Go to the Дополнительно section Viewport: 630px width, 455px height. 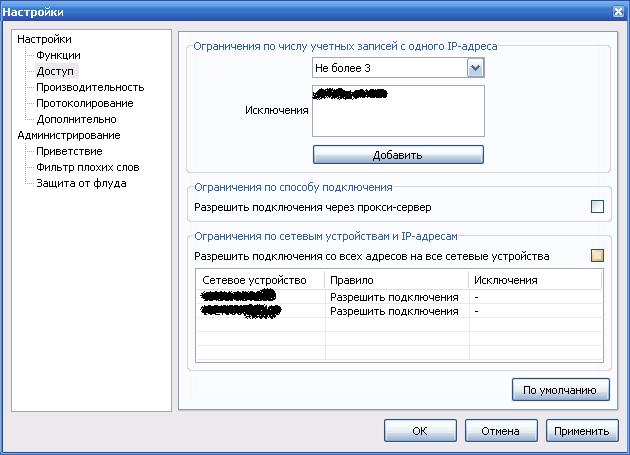coord(76,120)
